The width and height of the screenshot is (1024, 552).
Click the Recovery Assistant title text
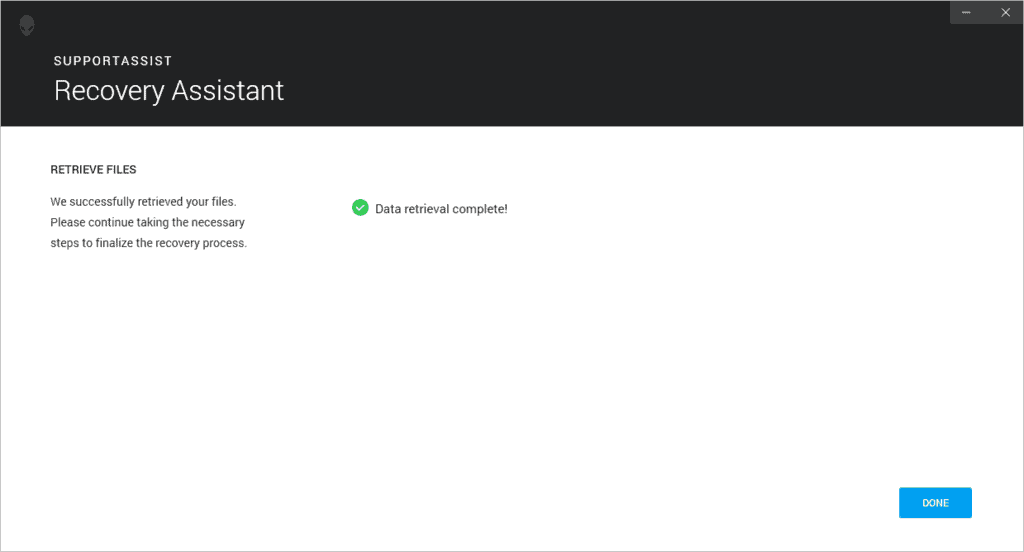coord(169,91)
